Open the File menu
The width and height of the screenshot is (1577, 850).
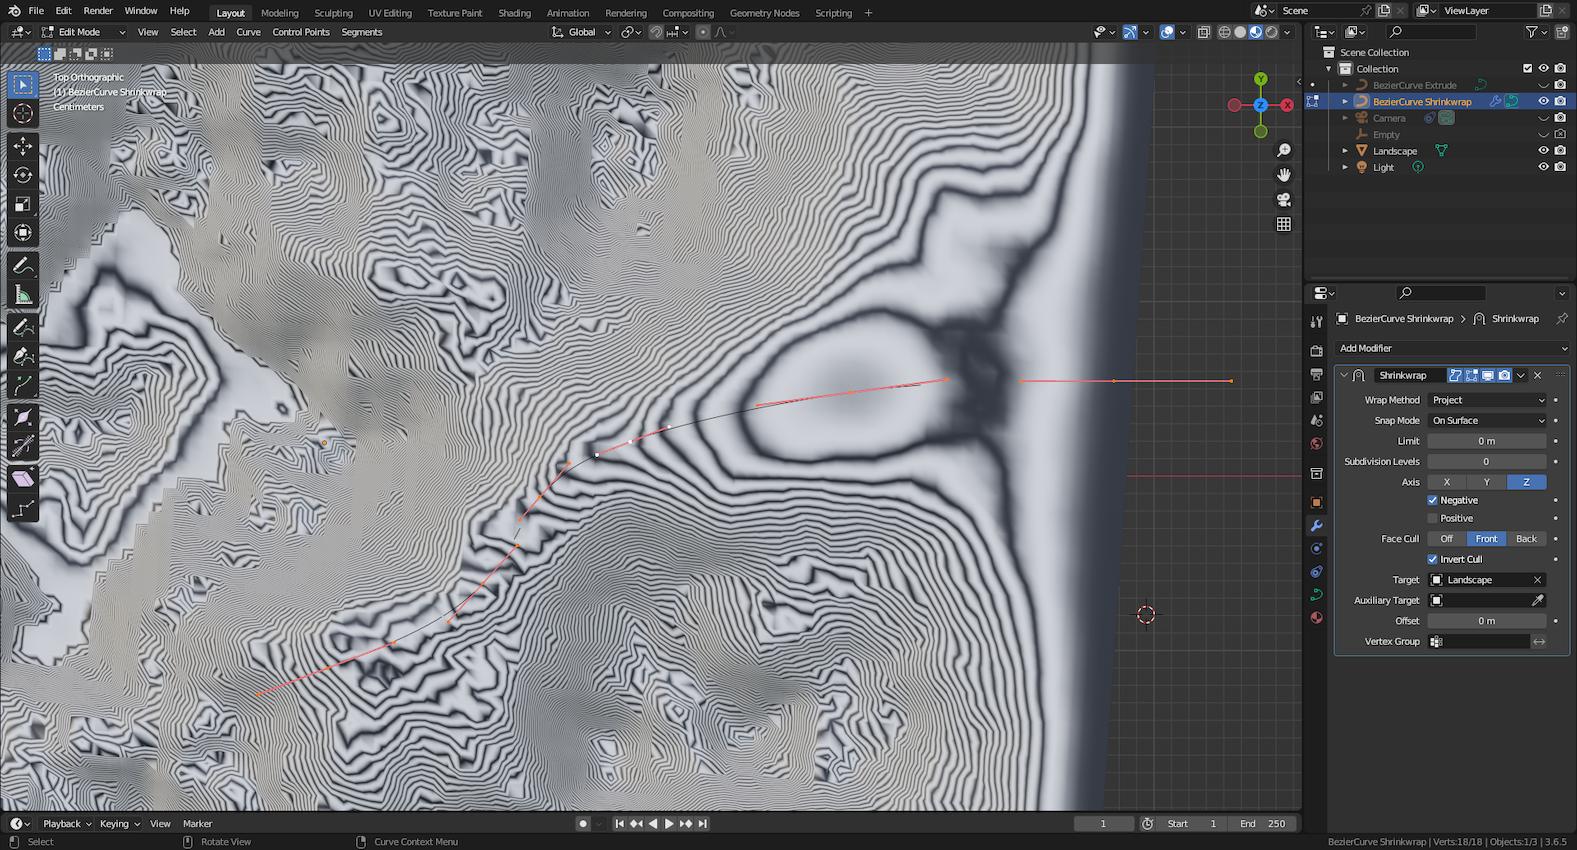coord(36,11)
